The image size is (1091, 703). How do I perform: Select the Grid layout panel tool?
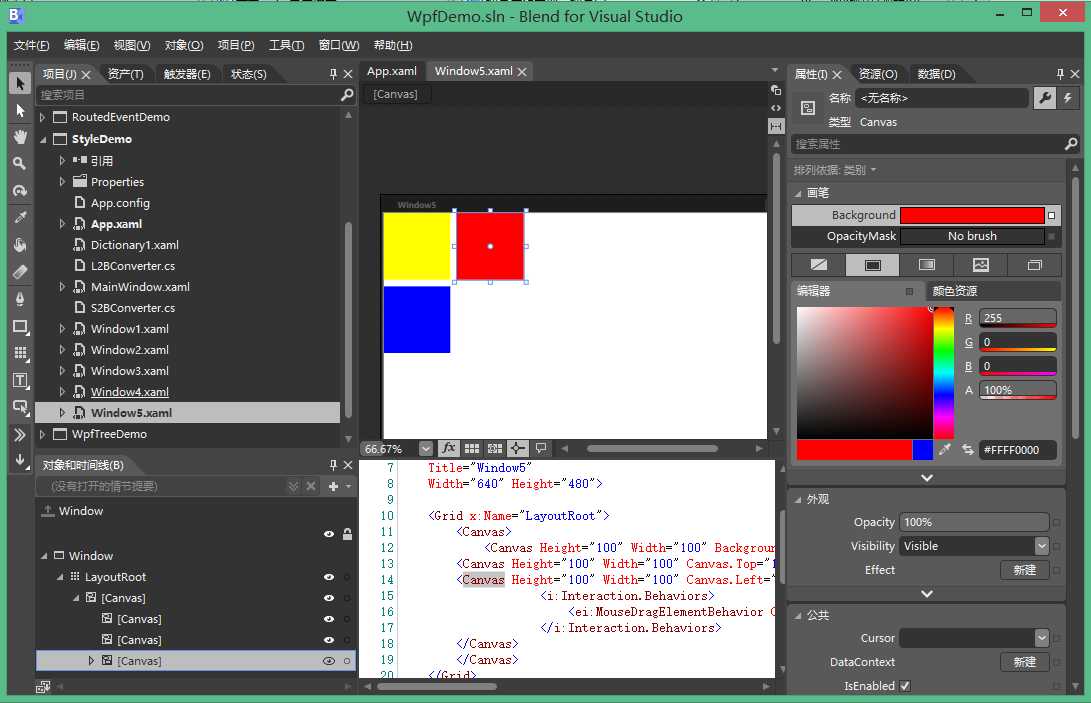(x=20, y=353)
